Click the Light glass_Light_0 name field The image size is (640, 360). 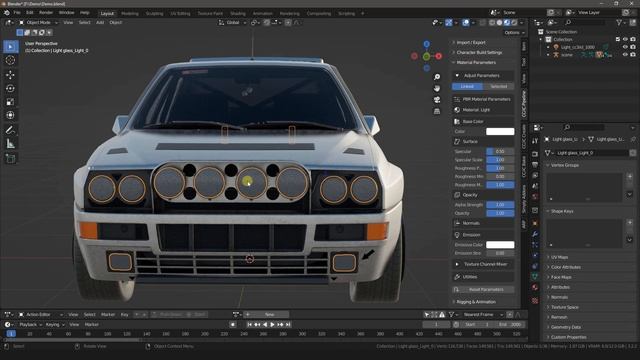point(592,153)
